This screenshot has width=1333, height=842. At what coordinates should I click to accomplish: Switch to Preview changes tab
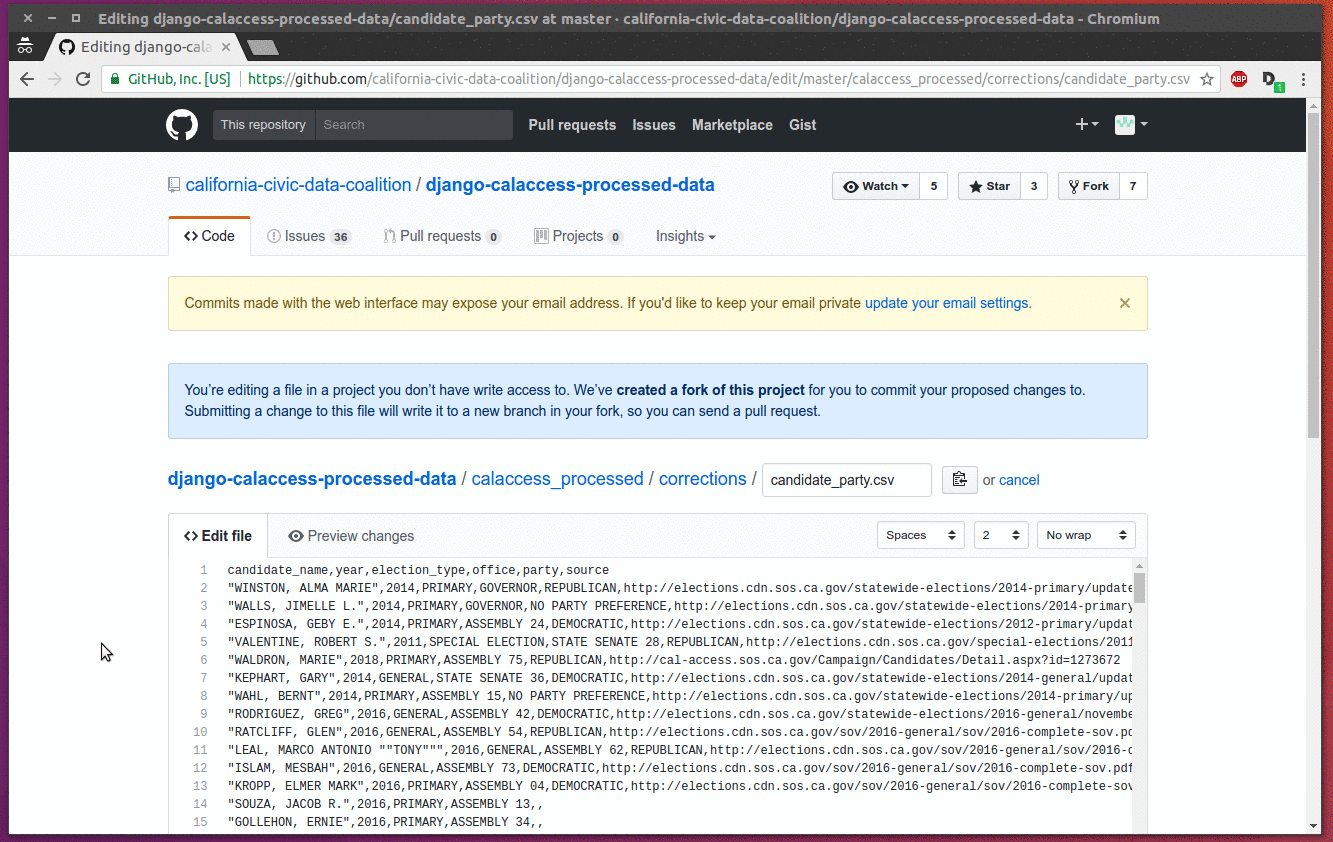[x=351, y=536]
